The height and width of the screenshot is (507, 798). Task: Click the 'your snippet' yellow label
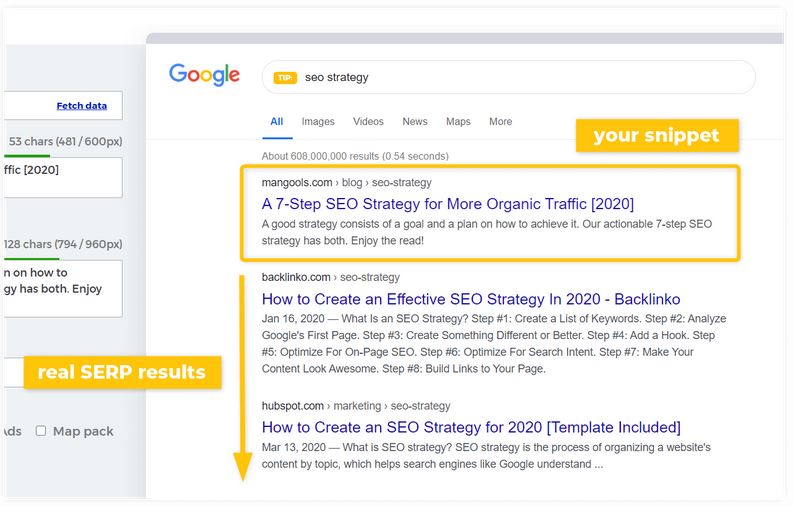pyautogui.click(x=656, y=136)
